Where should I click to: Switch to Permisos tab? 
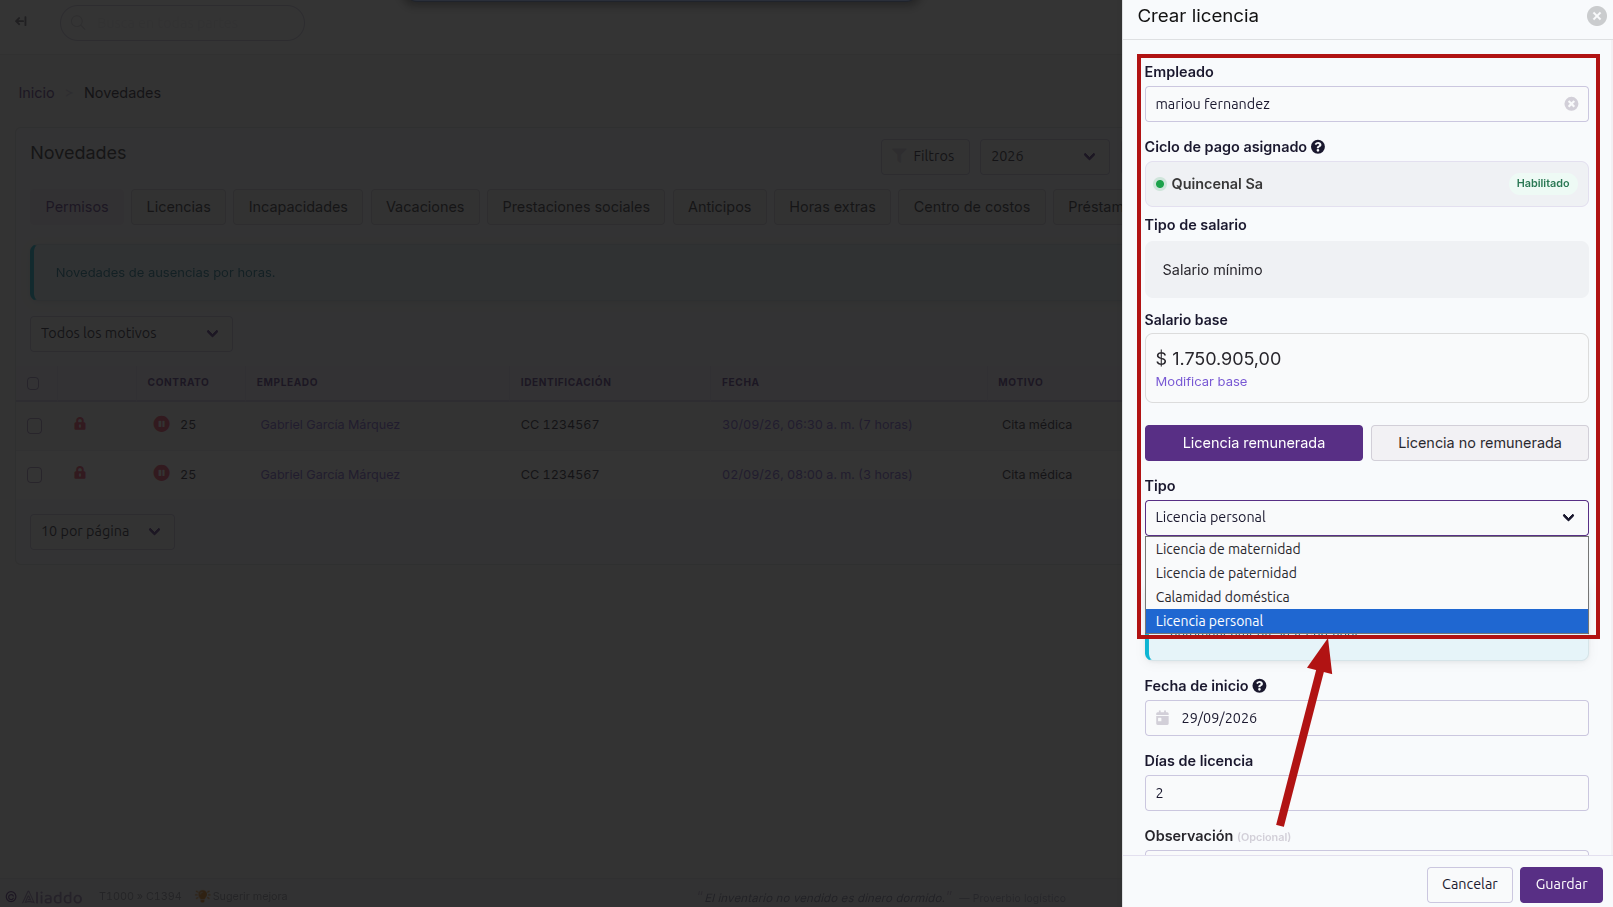point(77,207)
